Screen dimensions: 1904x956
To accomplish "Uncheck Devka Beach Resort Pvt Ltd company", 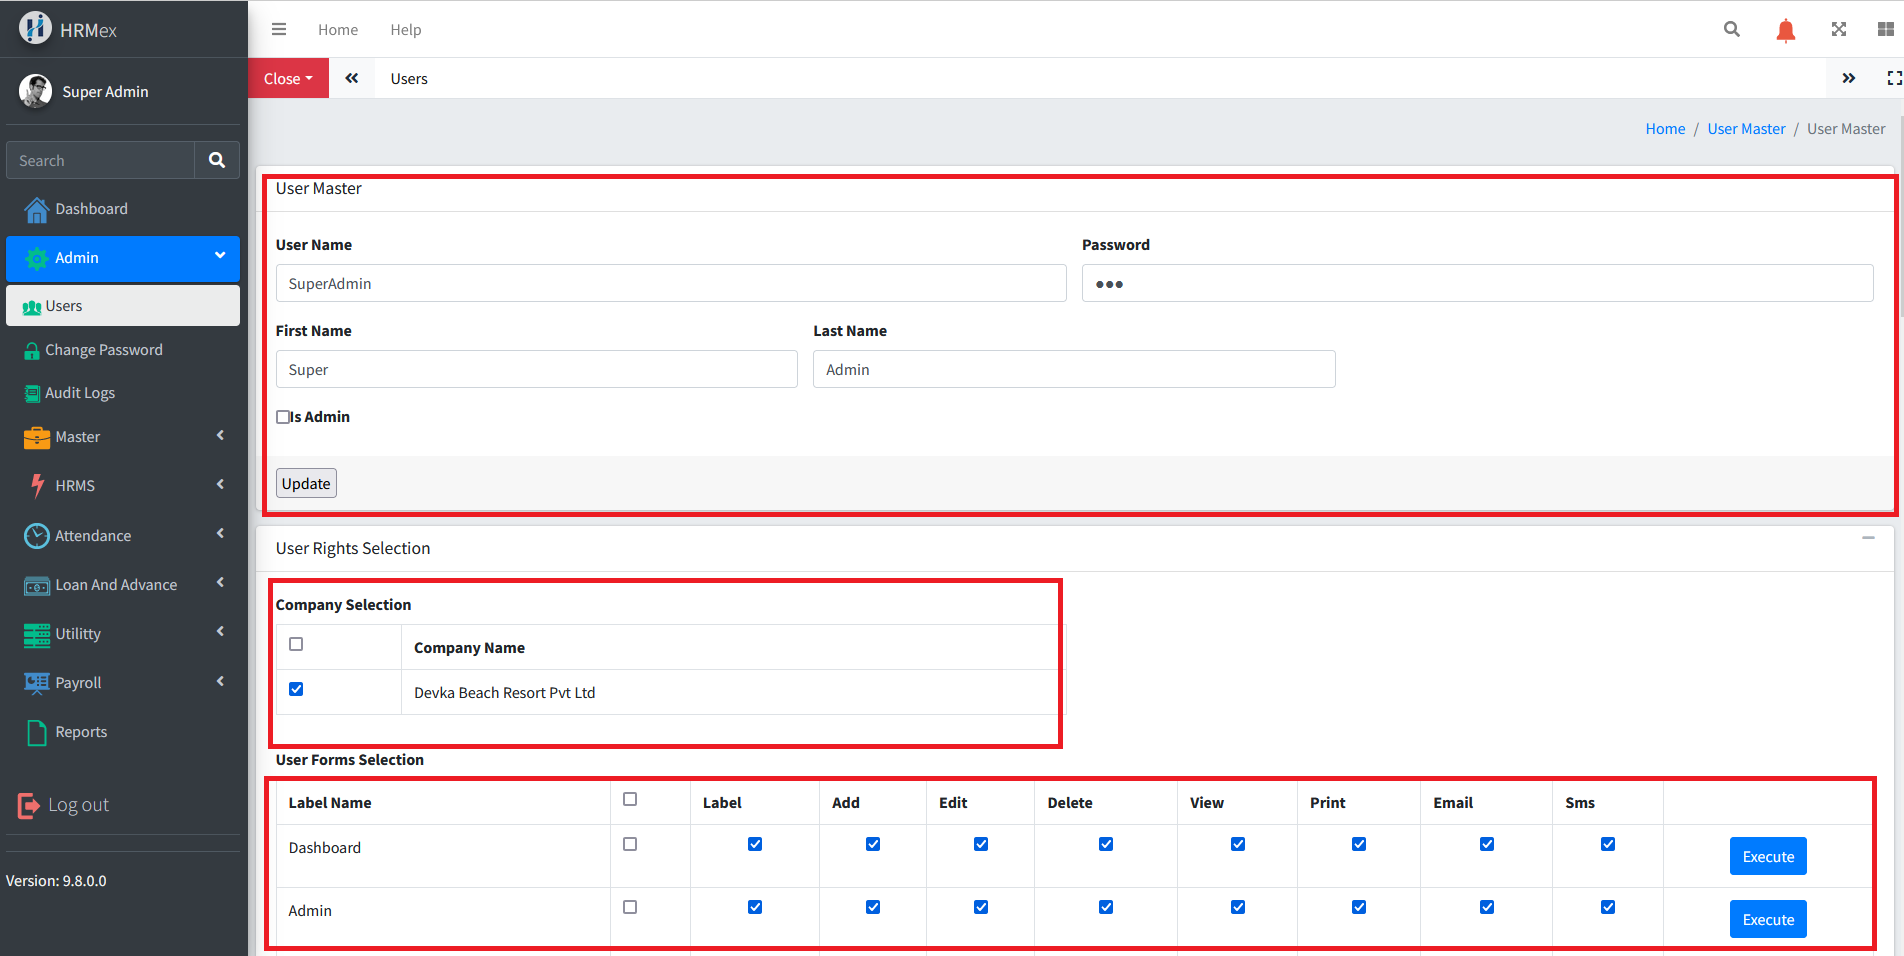I will coord(296,689).
